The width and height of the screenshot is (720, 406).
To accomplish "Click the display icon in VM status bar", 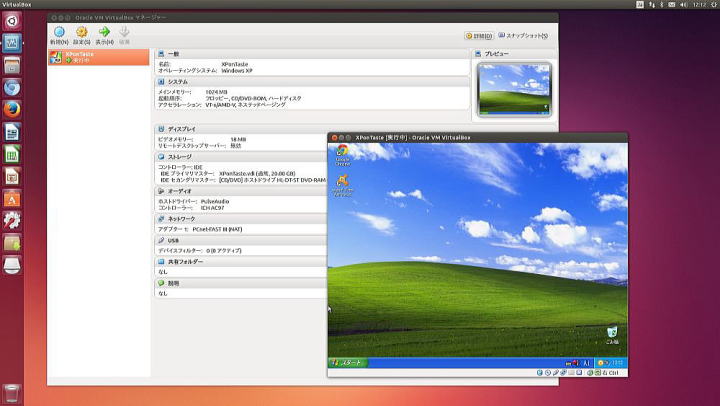I will (579, 373).
